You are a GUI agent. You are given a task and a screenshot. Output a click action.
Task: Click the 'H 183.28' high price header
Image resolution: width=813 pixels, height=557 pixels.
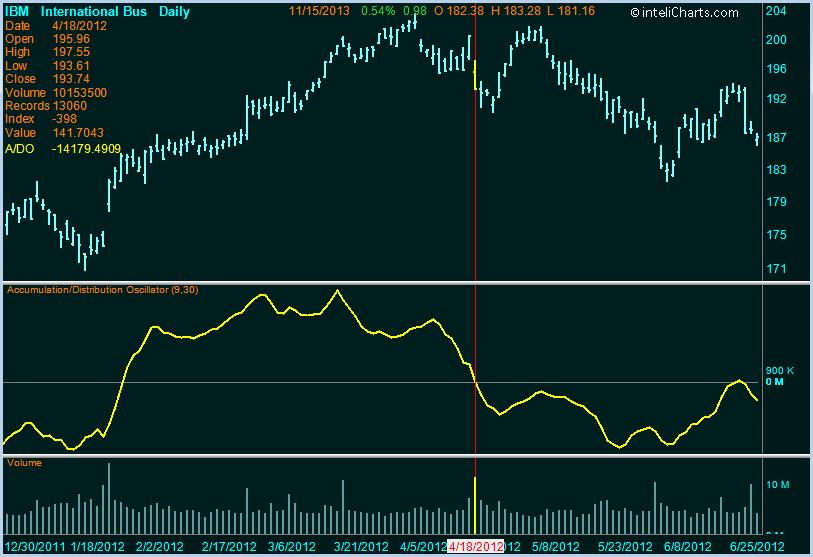tap(515, 11)
